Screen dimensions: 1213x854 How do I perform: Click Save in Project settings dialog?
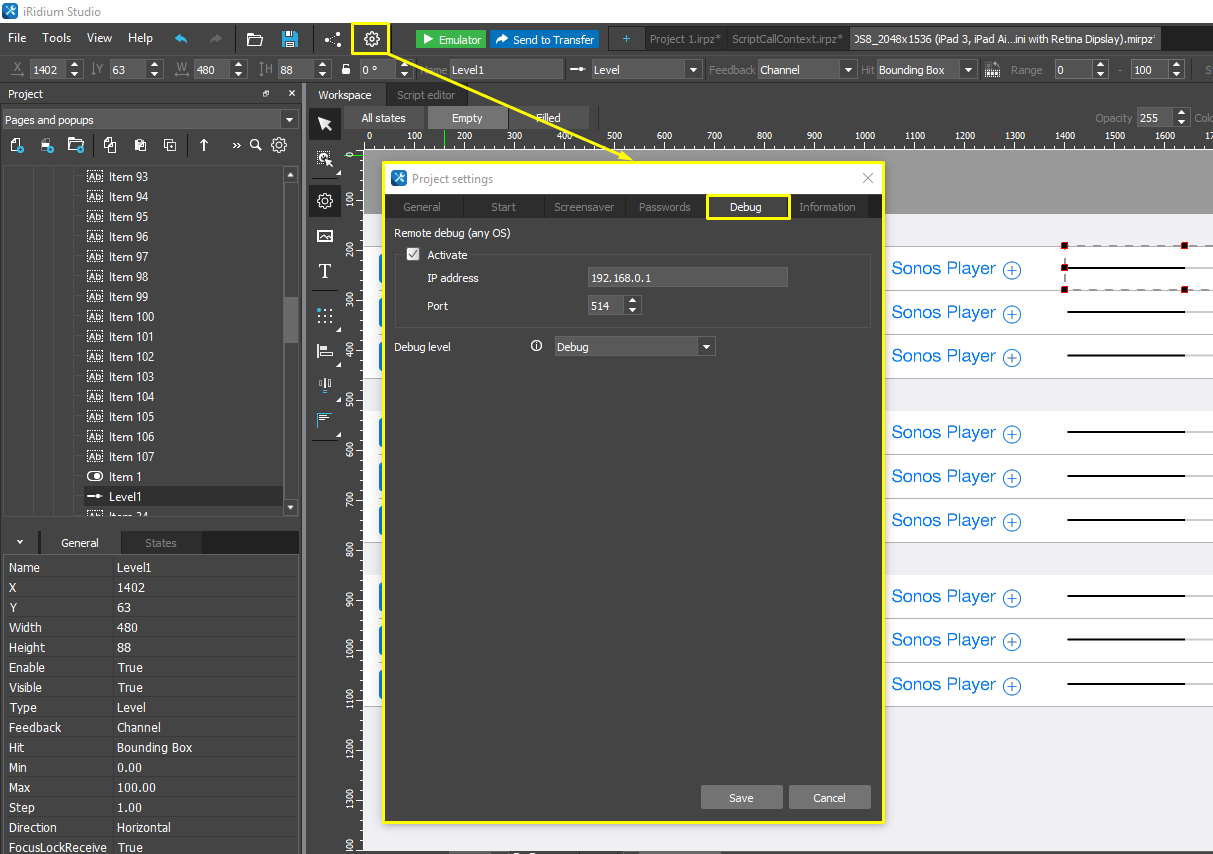point(741,798)
